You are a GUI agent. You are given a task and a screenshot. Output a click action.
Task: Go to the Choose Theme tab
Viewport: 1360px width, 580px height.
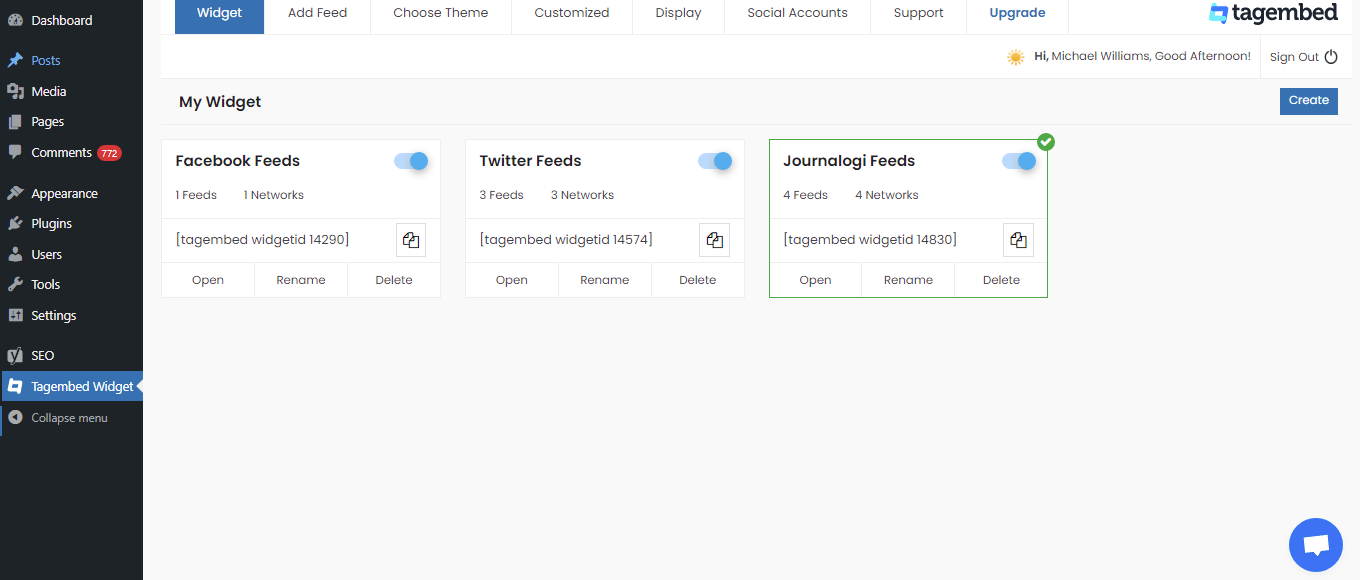(x=441, y=13)
